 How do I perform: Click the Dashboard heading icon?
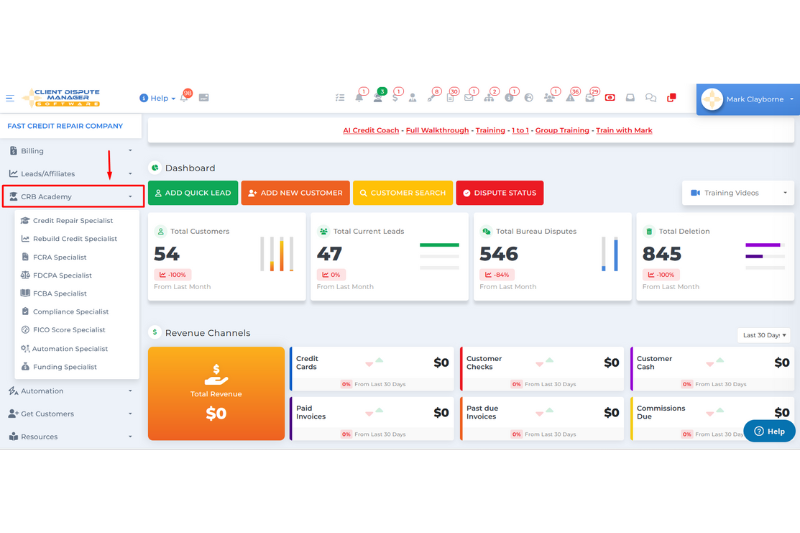tap(155, 168)
